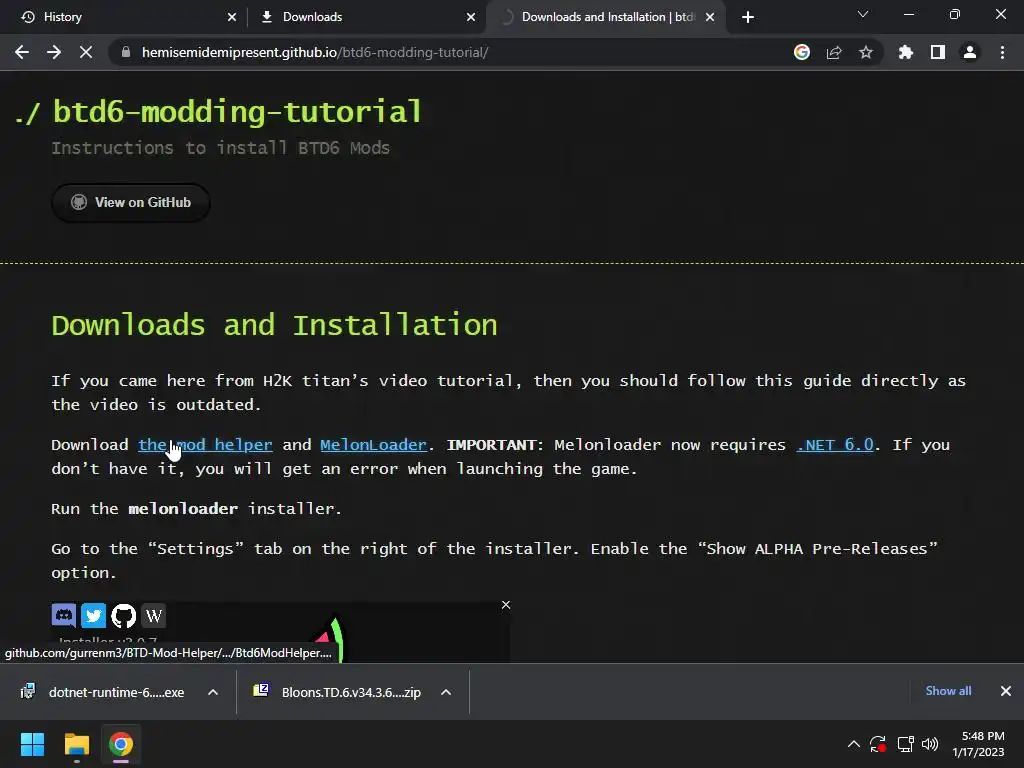The height and width of the screenshot is (768, 1024).
Task: Expand options for dotnet-runtime download
Action: click(x=213, y=692)
